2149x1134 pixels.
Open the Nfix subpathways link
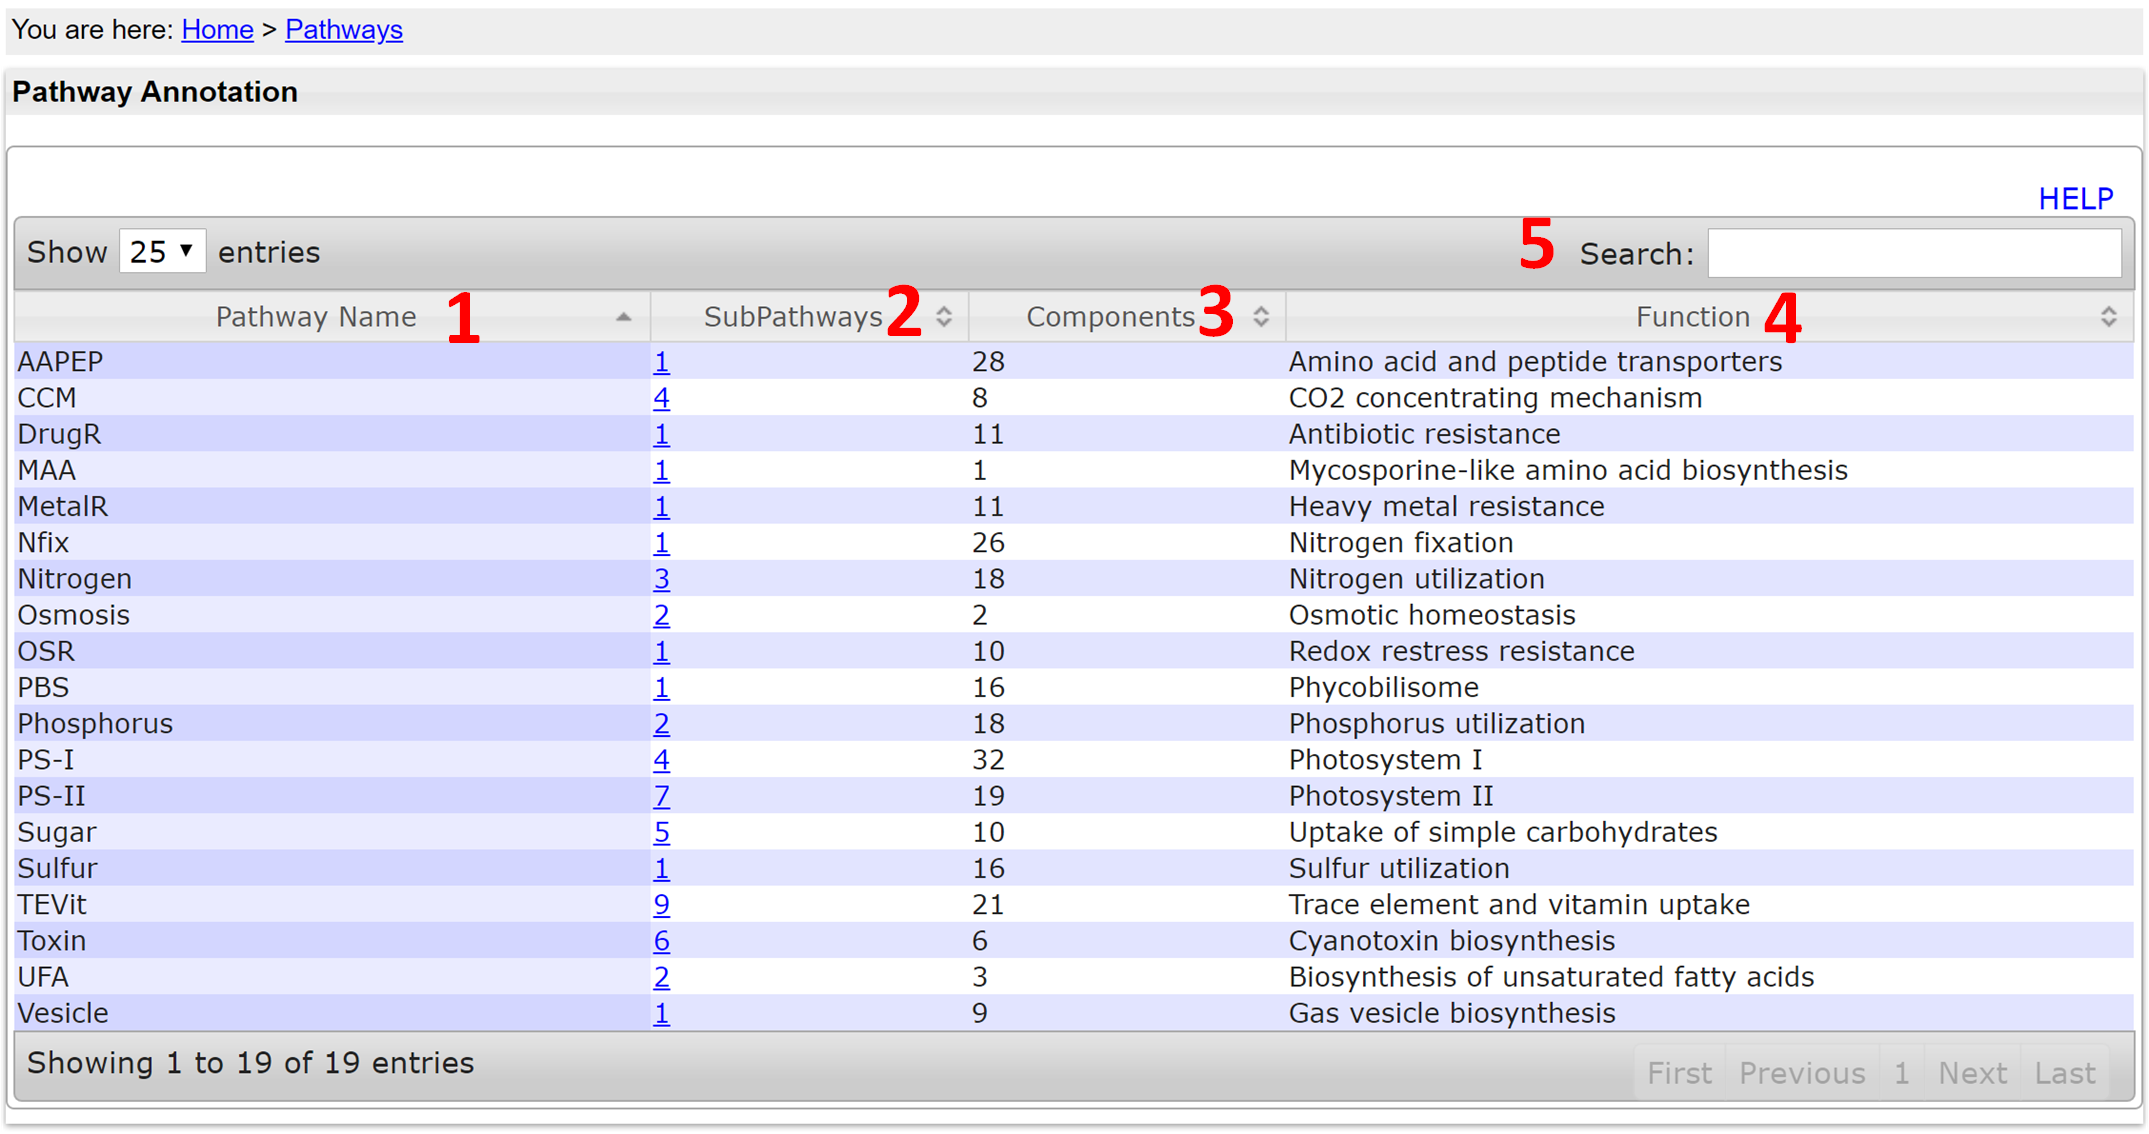(661, 543)
